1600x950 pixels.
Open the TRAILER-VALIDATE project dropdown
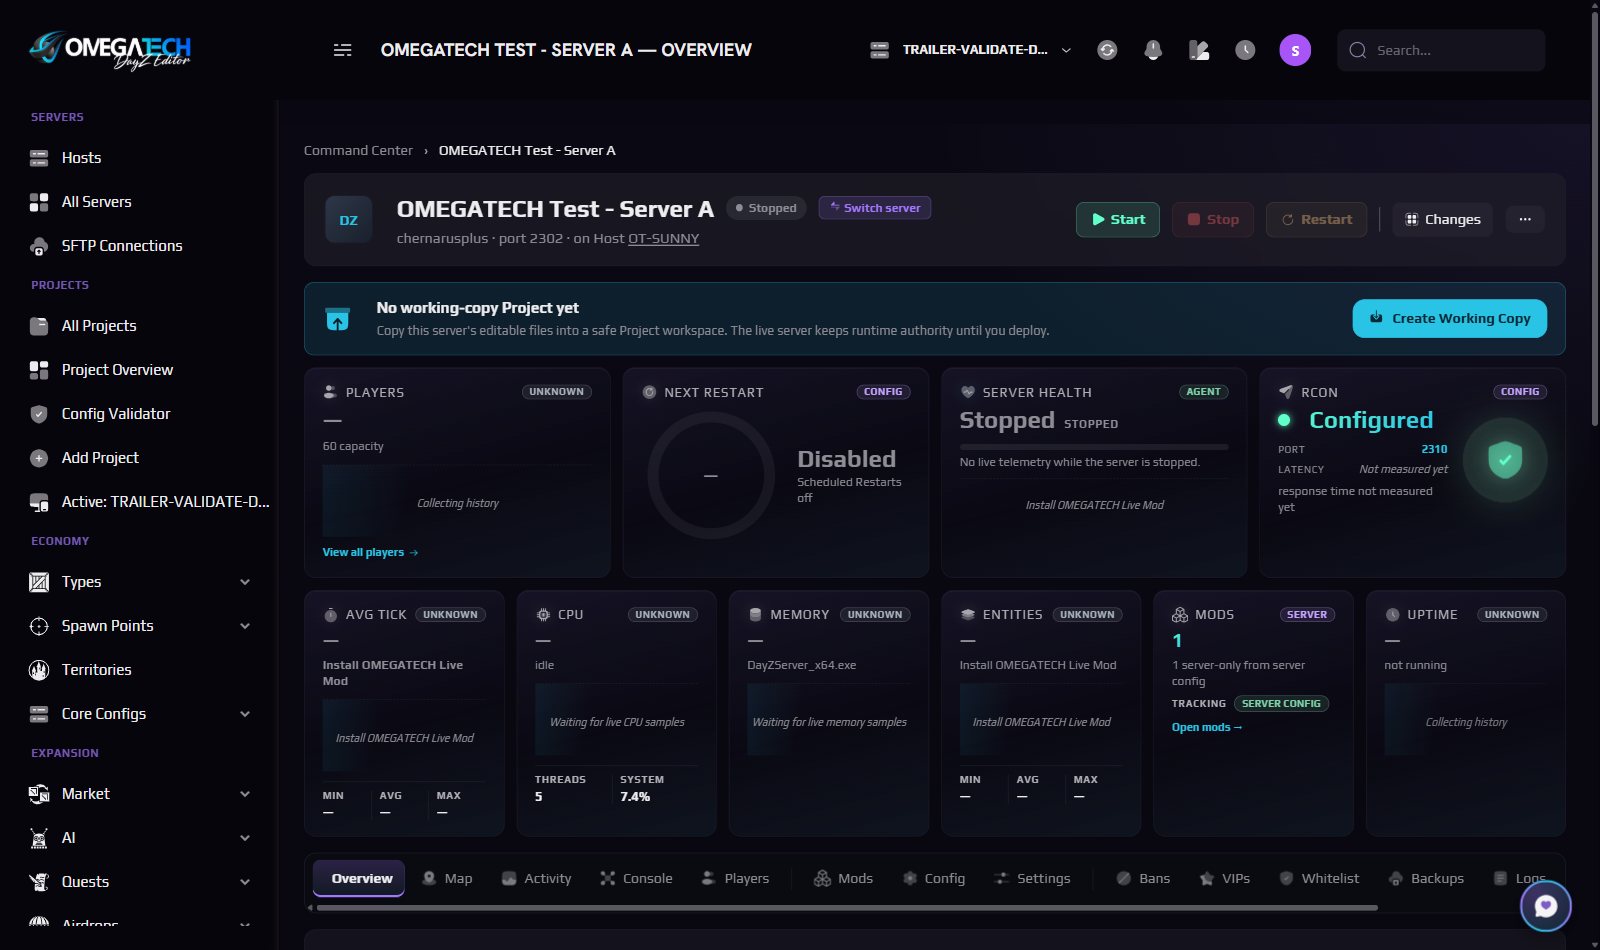coord(971,50)
